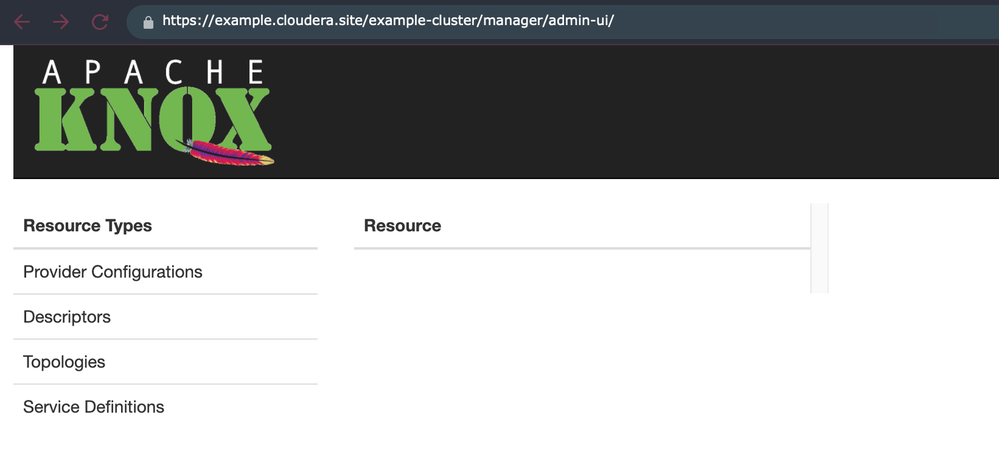
Task: Click the padlock icon in the address bar
Action: pos(148,23)
